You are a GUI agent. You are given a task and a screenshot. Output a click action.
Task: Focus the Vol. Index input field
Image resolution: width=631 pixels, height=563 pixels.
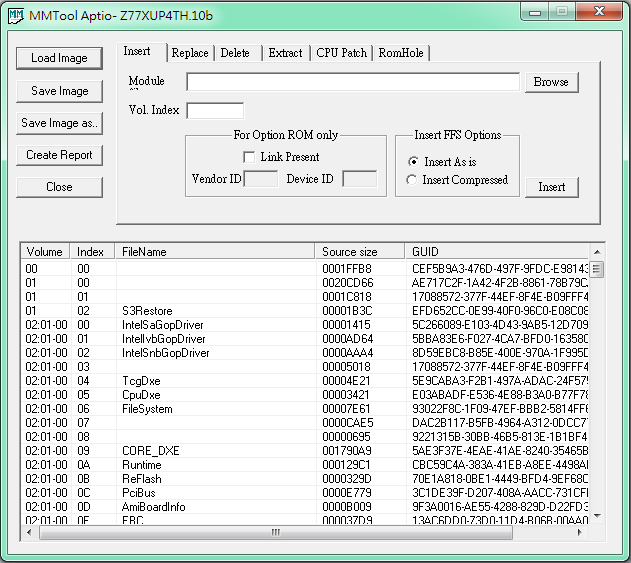[215, 111]
